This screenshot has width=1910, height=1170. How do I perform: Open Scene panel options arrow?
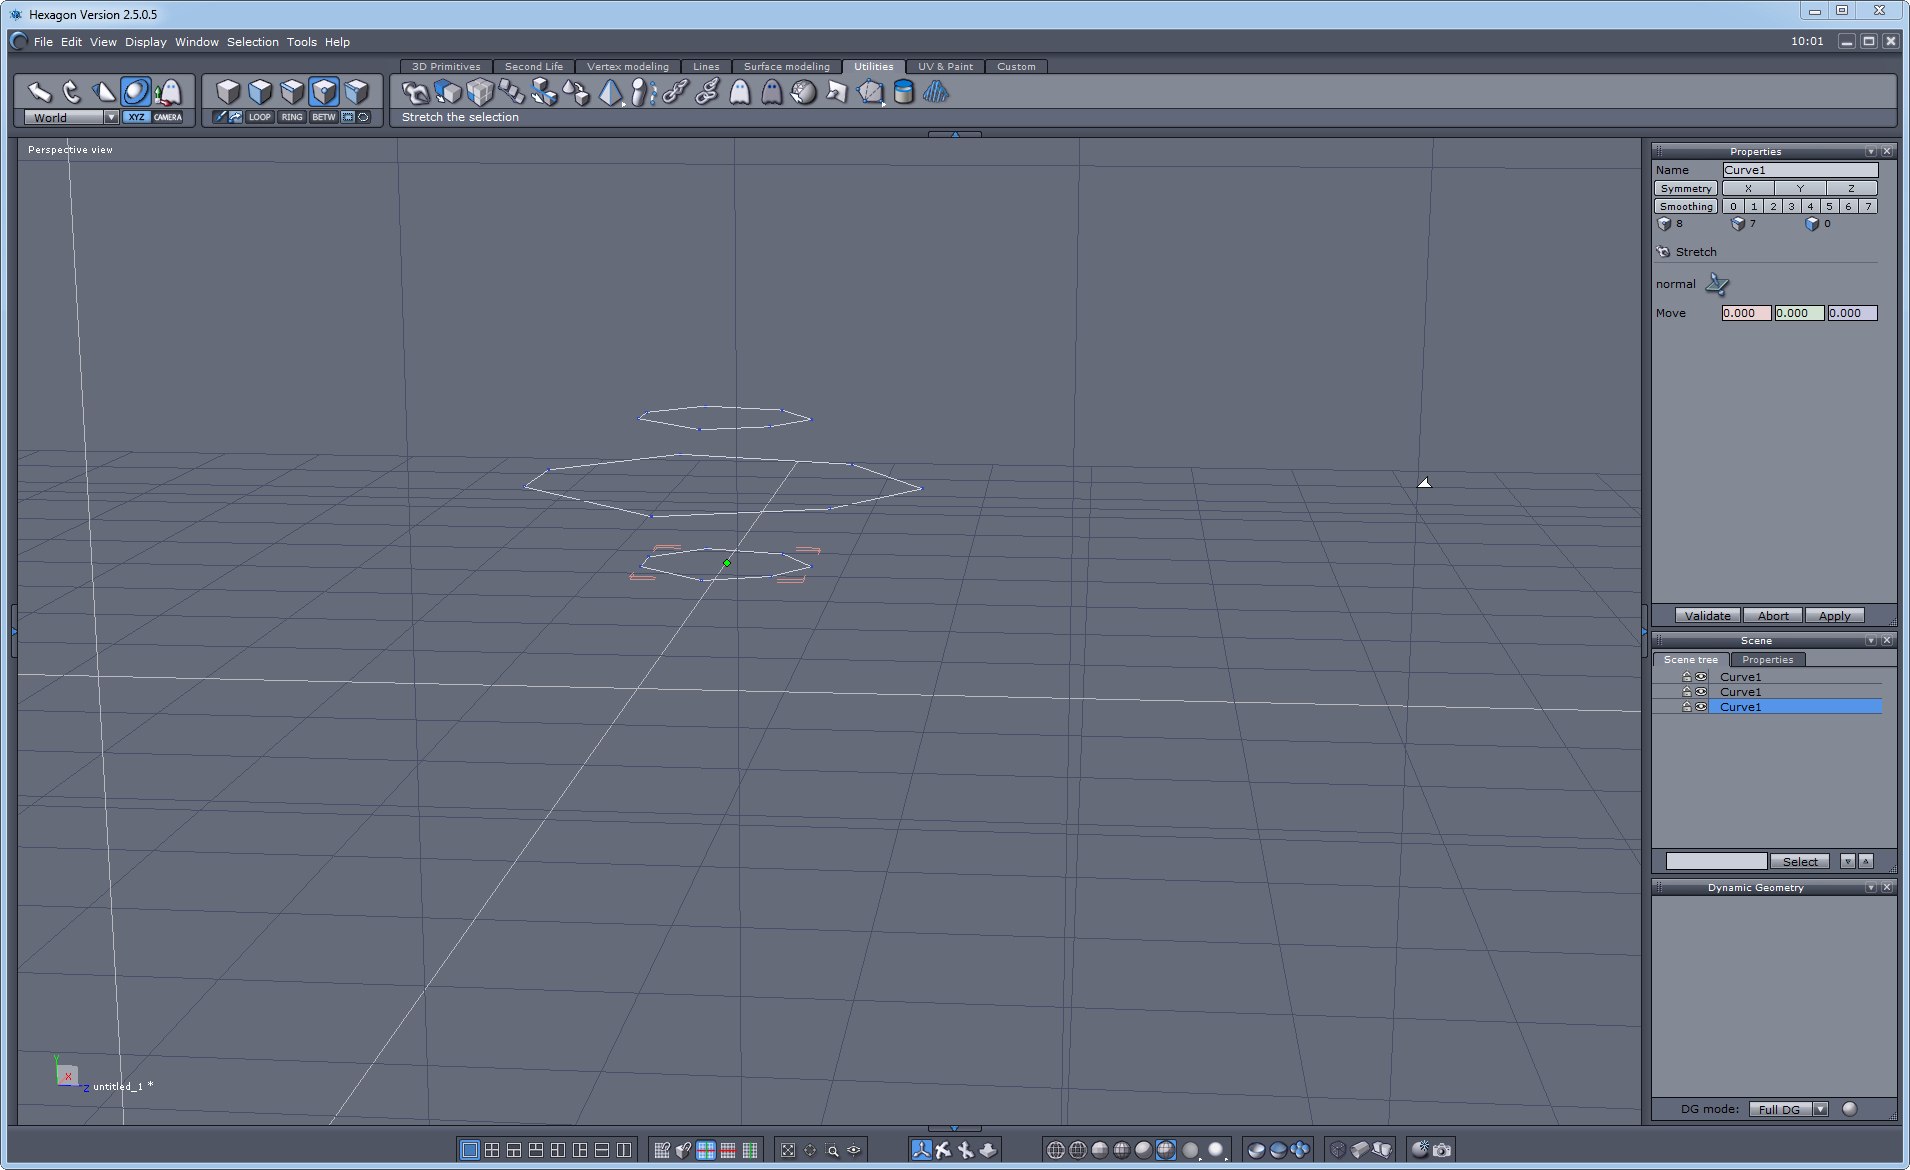[x=1871, y=641]
